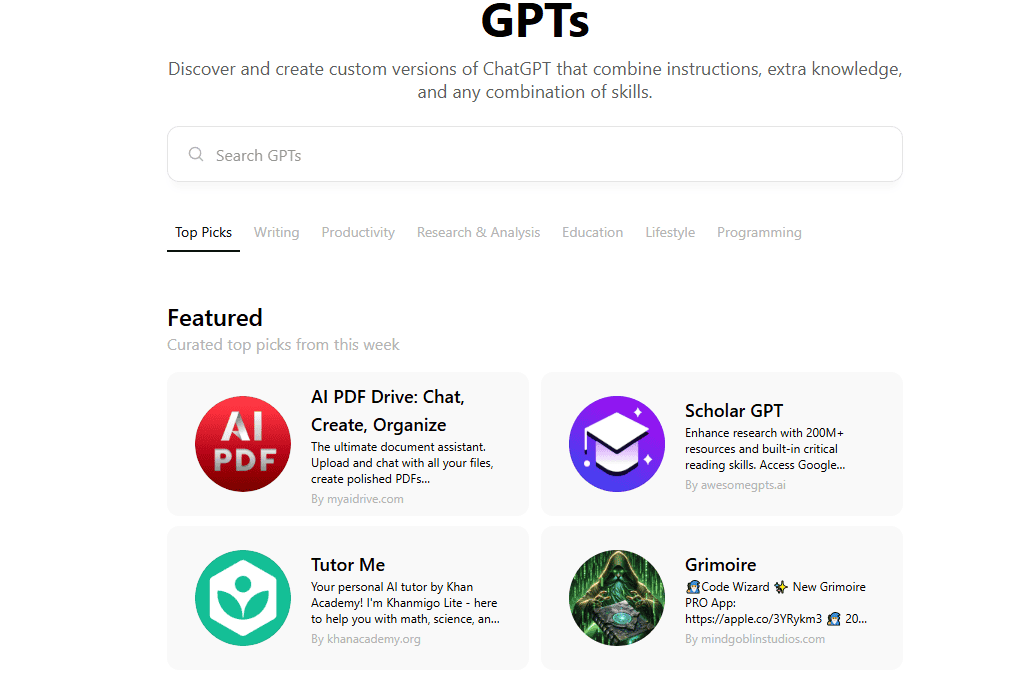Switch to the Writing tab
The width and height of the screenshot is (1025, 691).
277,232
